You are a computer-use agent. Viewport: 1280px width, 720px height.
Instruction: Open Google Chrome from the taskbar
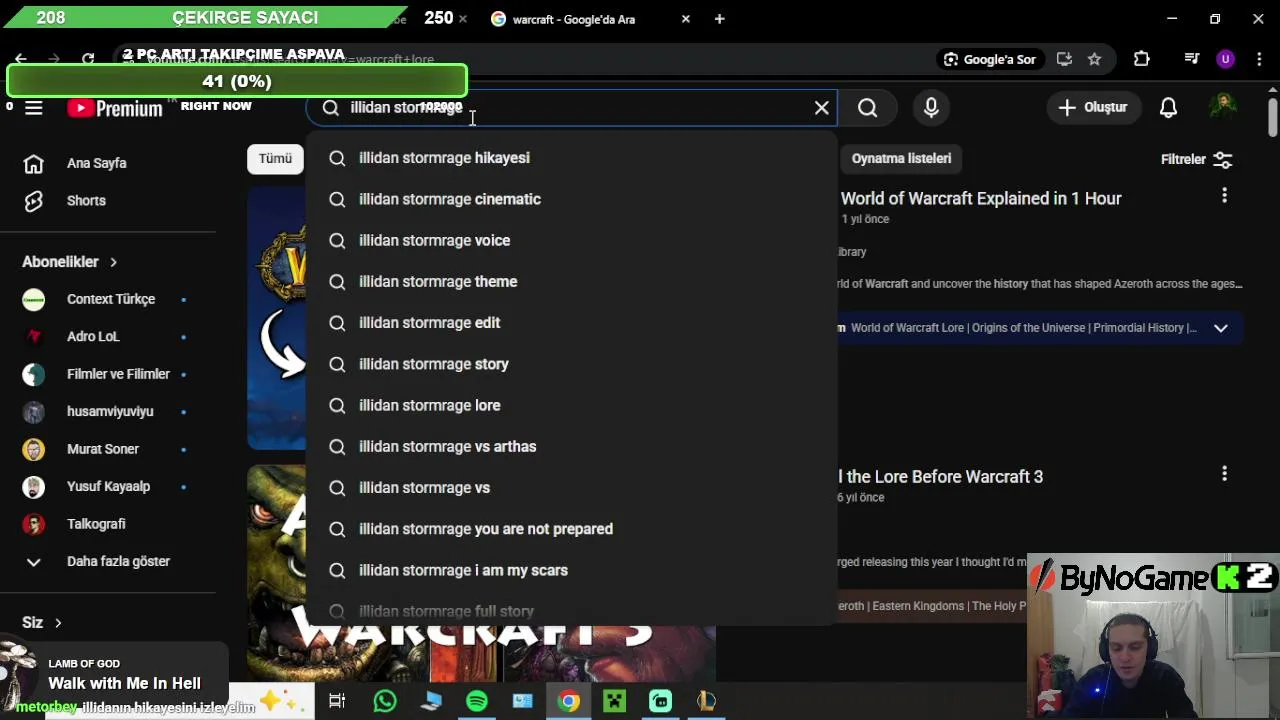569,701
